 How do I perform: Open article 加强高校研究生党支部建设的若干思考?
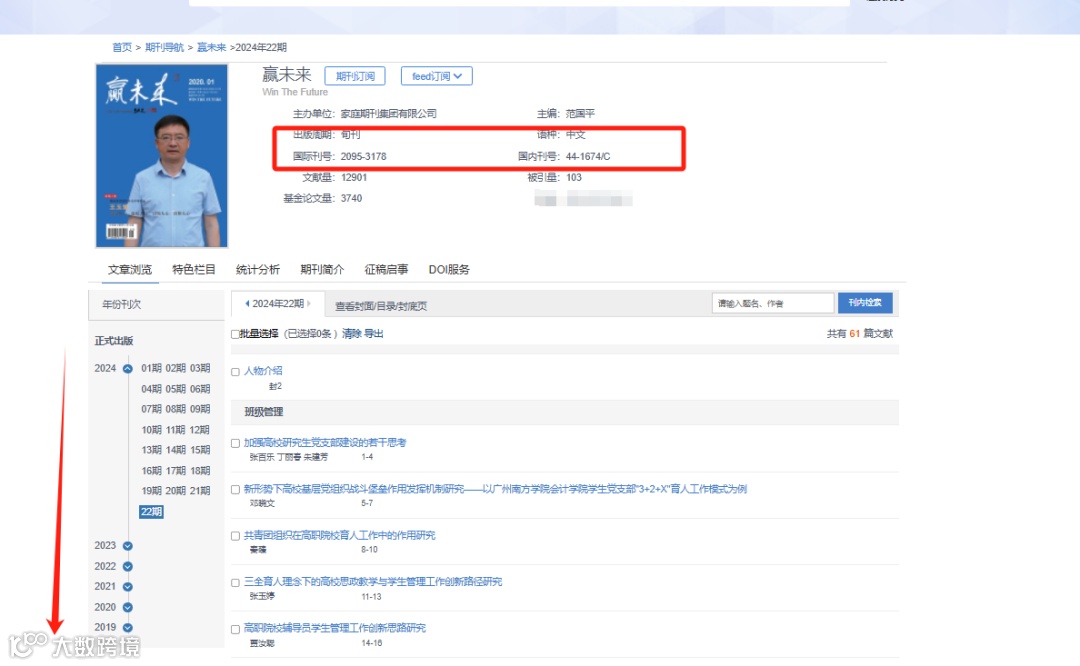click(325, 442)
